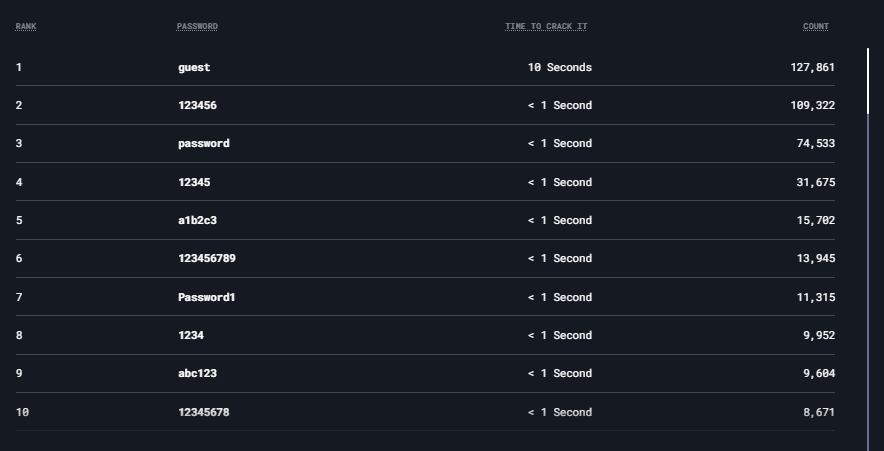Select the '12345' password cell
The image size is (884, 451).
194,182
